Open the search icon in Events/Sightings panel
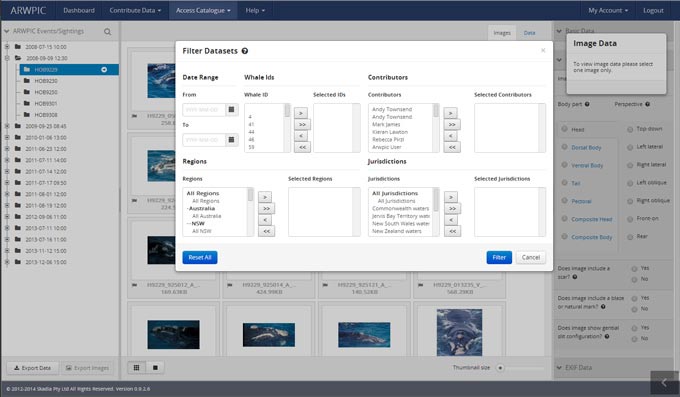 pyautogui.click(x=108, y=32)
